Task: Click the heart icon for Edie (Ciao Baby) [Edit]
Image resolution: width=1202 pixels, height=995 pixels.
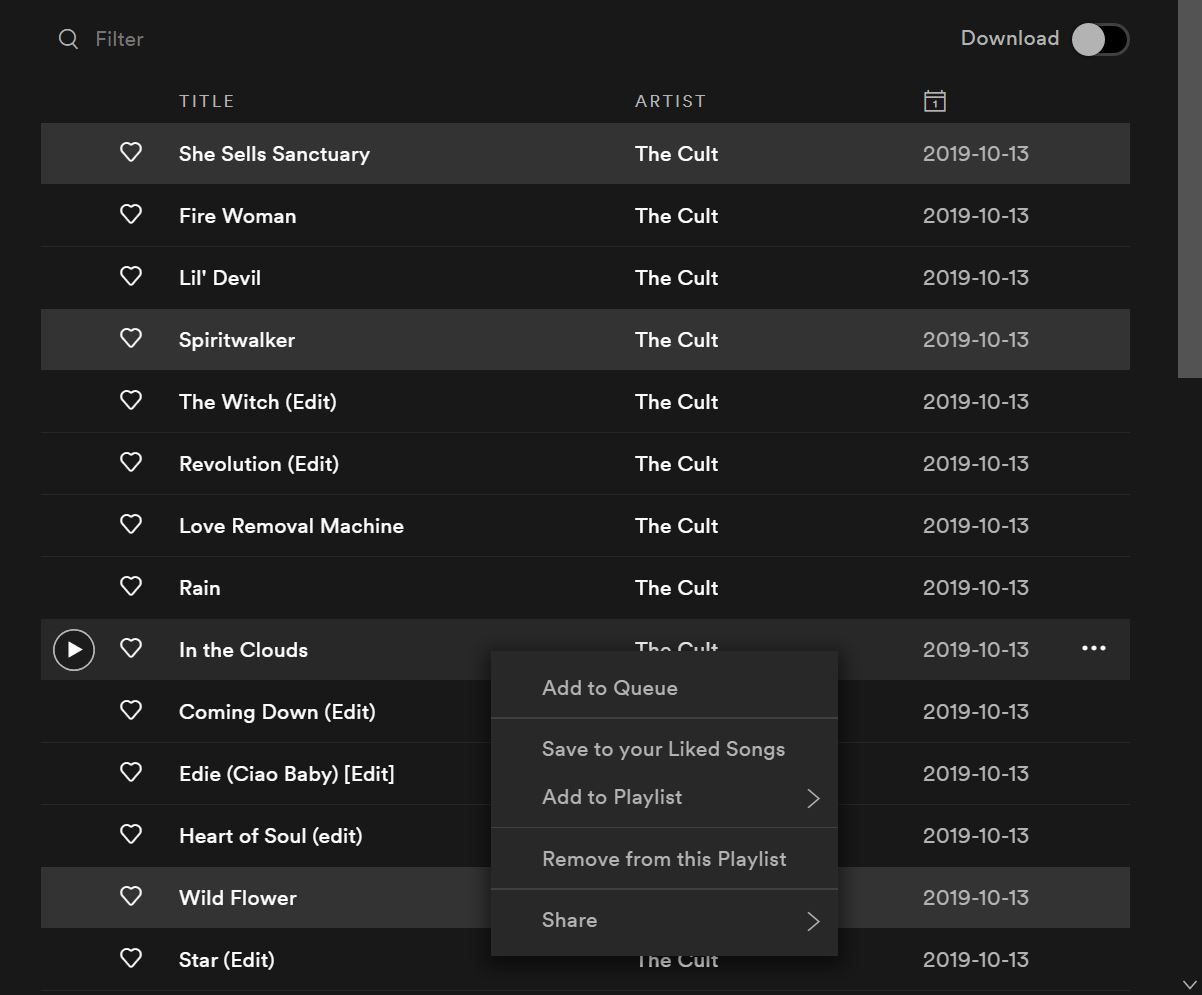Action: click(131, 772)
